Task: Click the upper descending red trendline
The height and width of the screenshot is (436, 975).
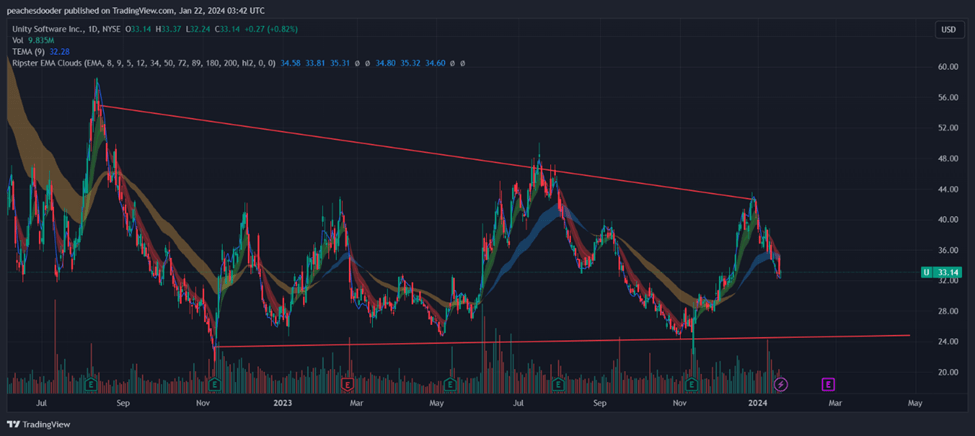Action: click(x=427, y=152)
